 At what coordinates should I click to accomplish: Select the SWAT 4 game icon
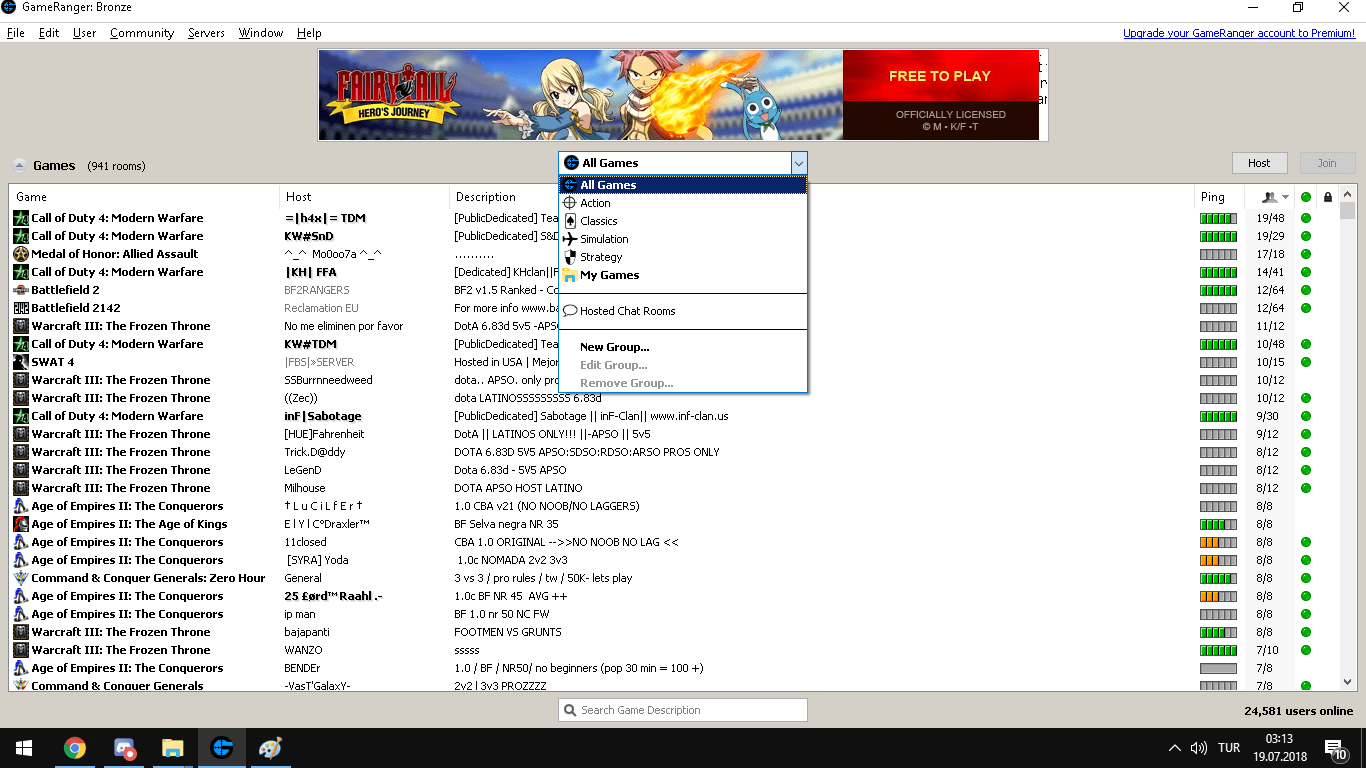coord(21,362)
